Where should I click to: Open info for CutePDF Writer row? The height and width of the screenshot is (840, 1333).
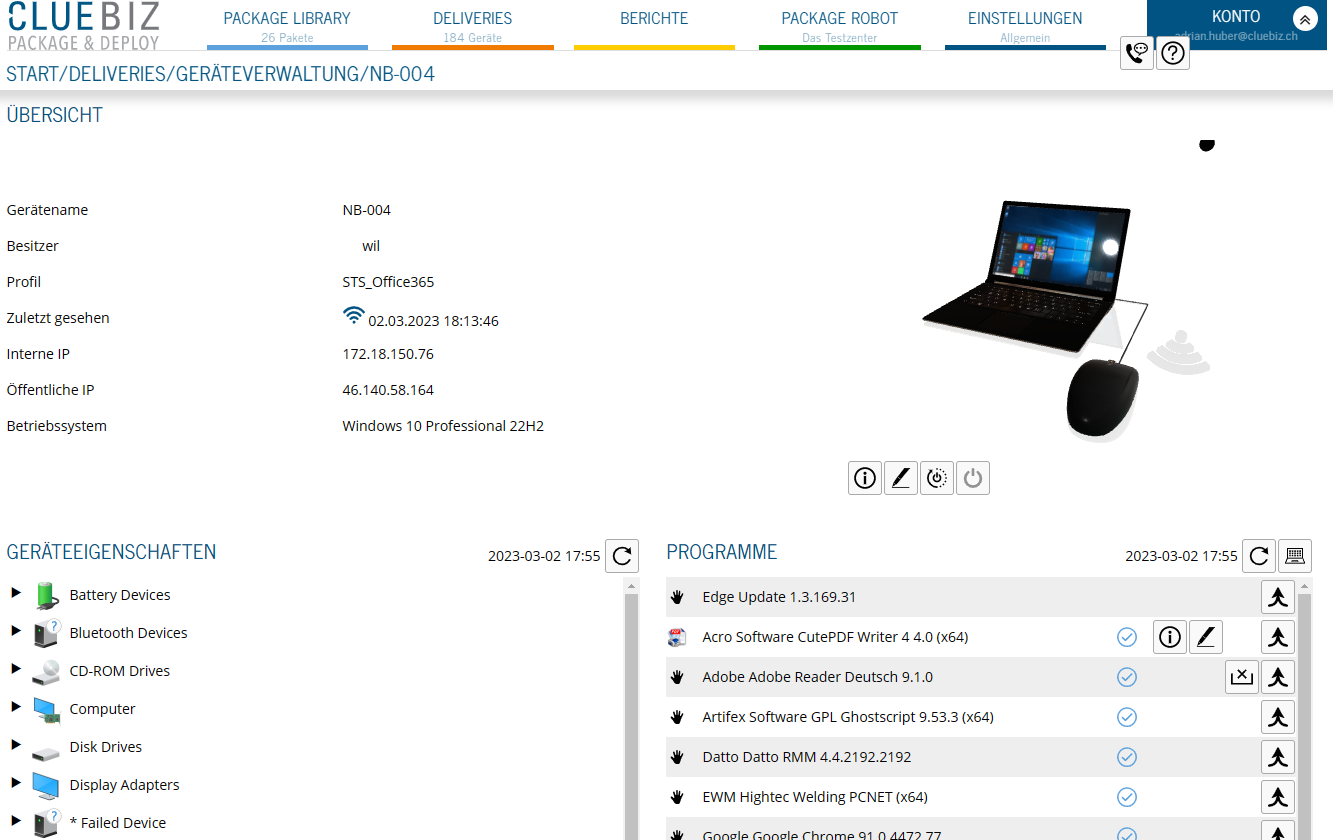(1170, 637)
